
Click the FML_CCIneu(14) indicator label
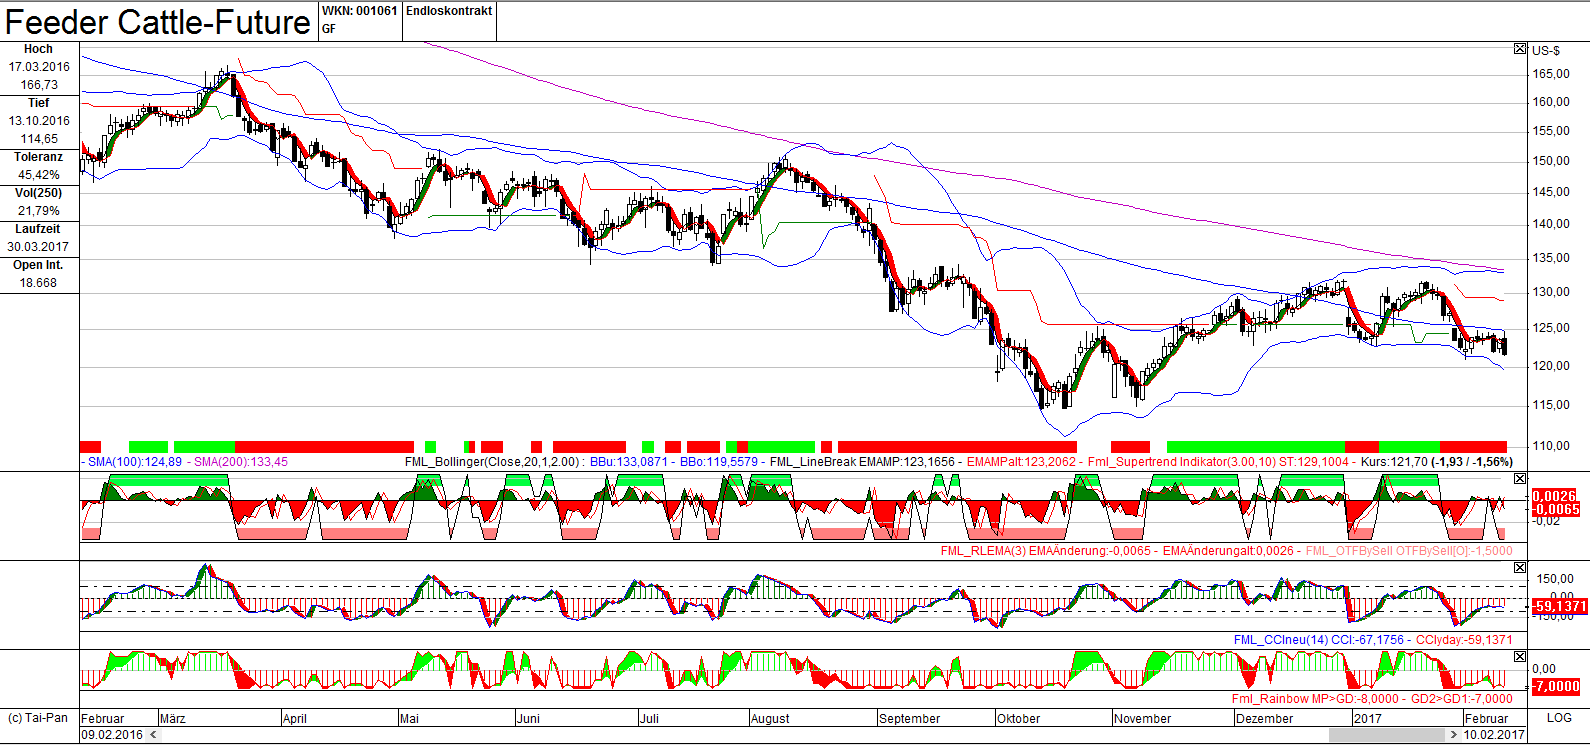coord(1280,640)
